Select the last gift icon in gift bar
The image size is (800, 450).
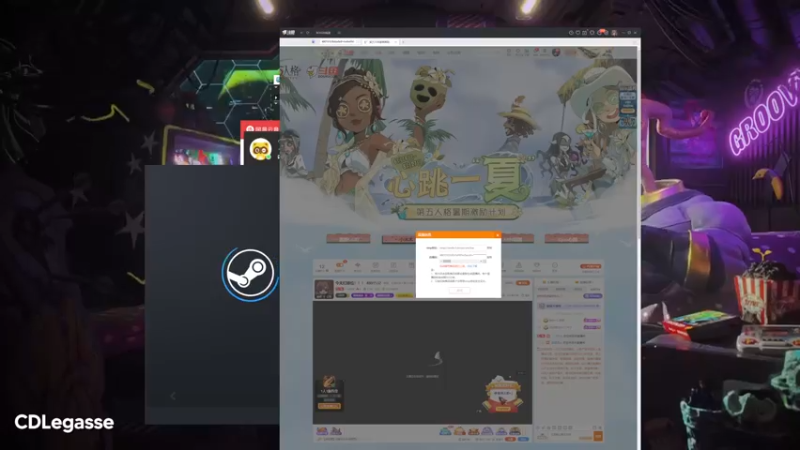[515, 431]
